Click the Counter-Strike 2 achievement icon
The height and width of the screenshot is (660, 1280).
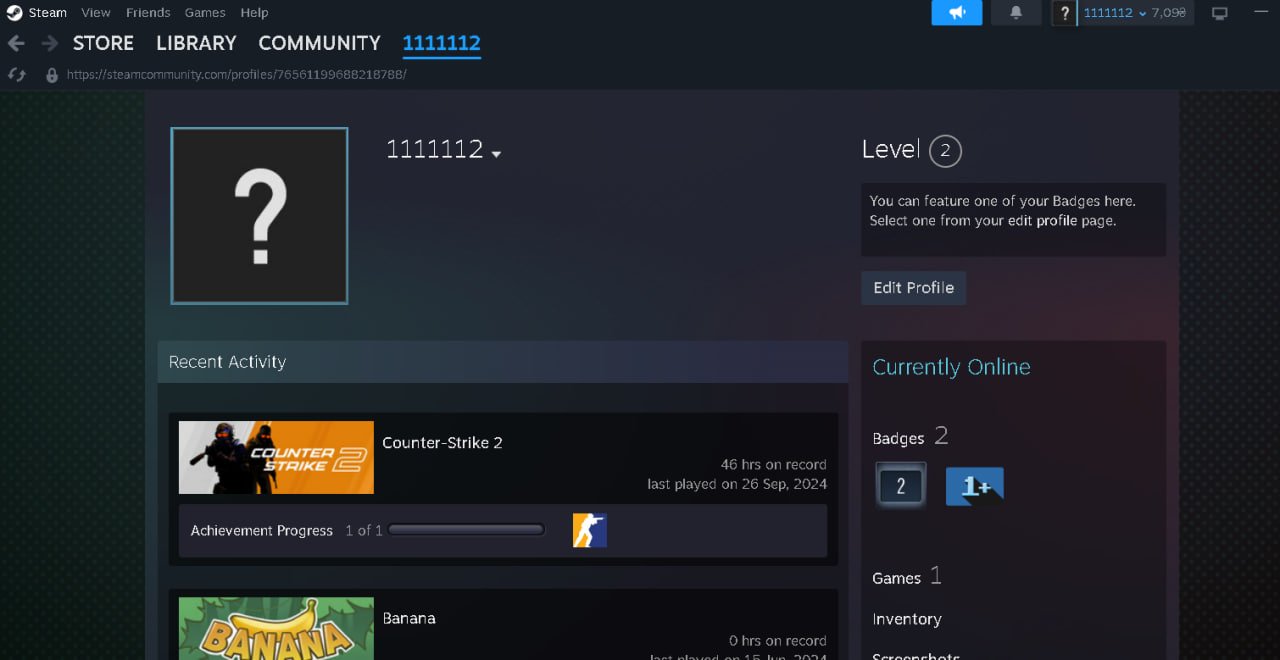click(x=590, y=530)
